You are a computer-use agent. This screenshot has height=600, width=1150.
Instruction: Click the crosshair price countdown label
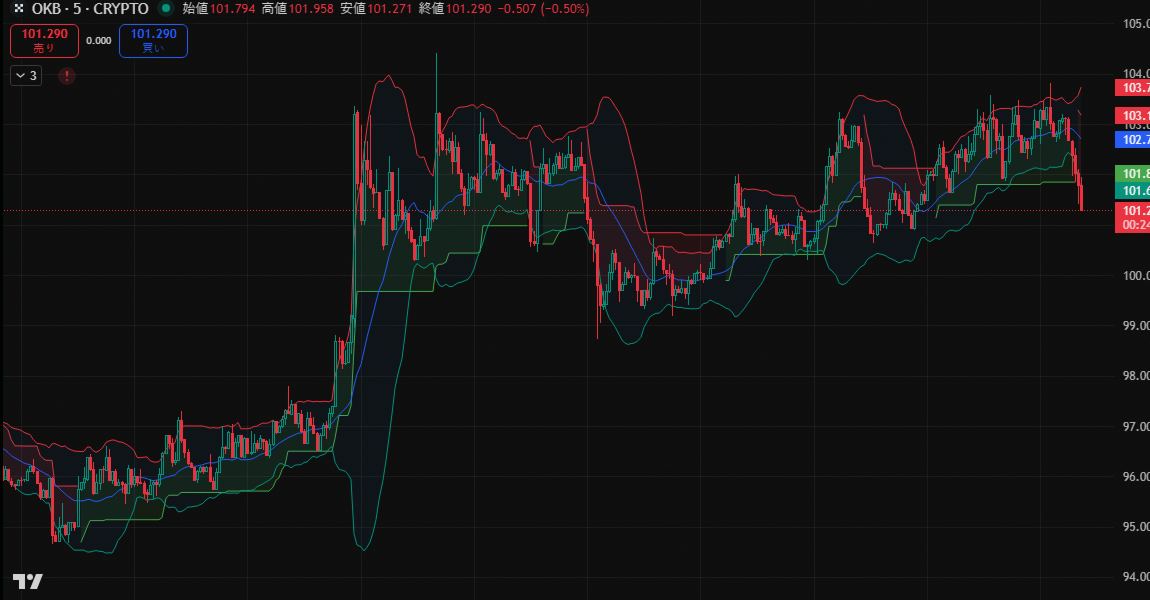(1131, 224)
